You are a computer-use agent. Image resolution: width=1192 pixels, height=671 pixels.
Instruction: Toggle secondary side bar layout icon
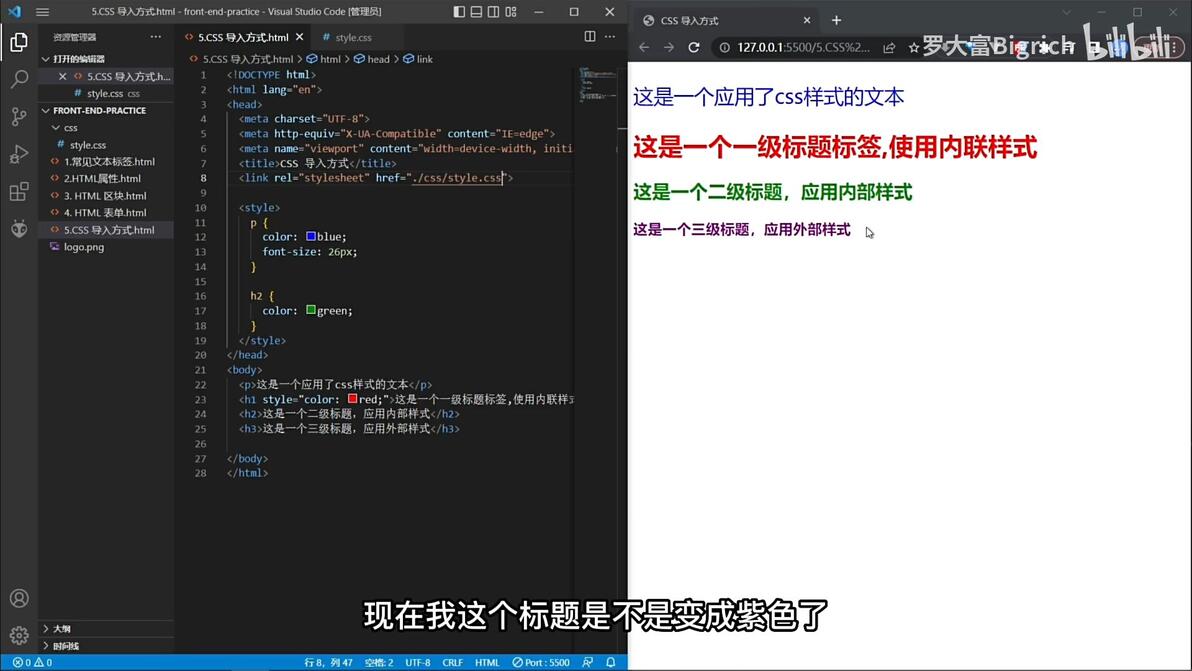click(x=494, y=11)
